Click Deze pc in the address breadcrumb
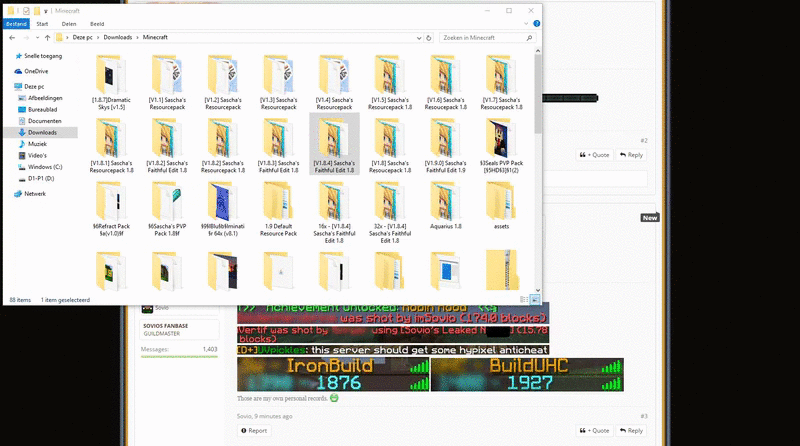 point(82,37)
